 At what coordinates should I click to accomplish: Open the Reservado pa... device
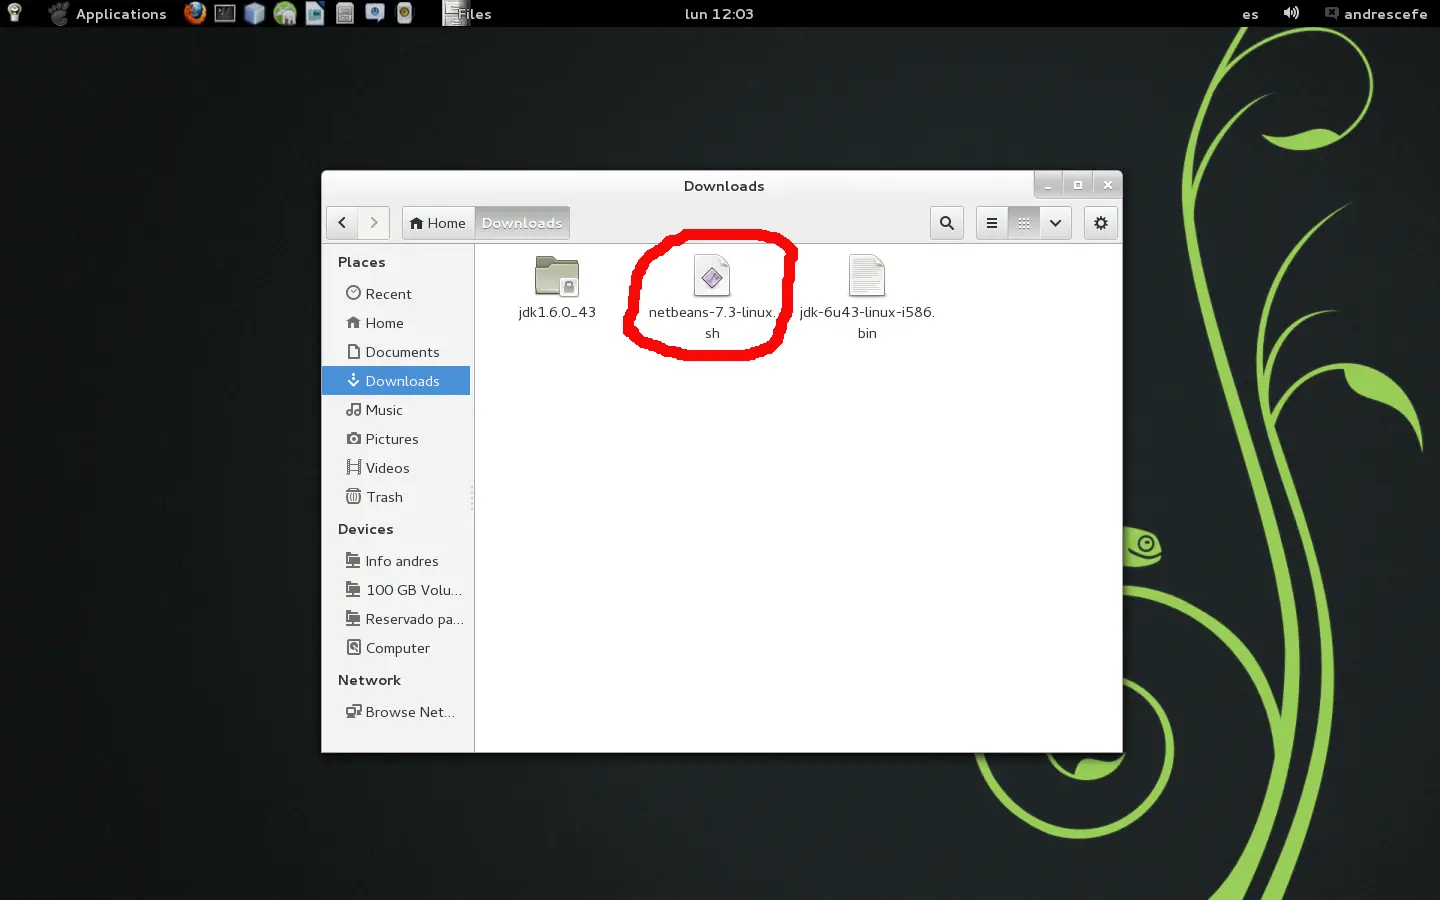pos(396,619)
